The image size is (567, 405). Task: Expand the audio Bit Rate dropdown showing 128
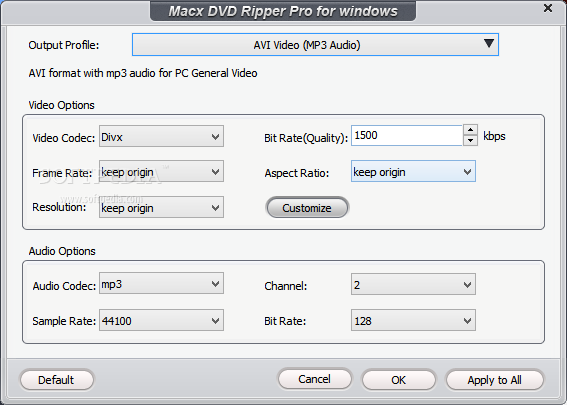point(413,320)
